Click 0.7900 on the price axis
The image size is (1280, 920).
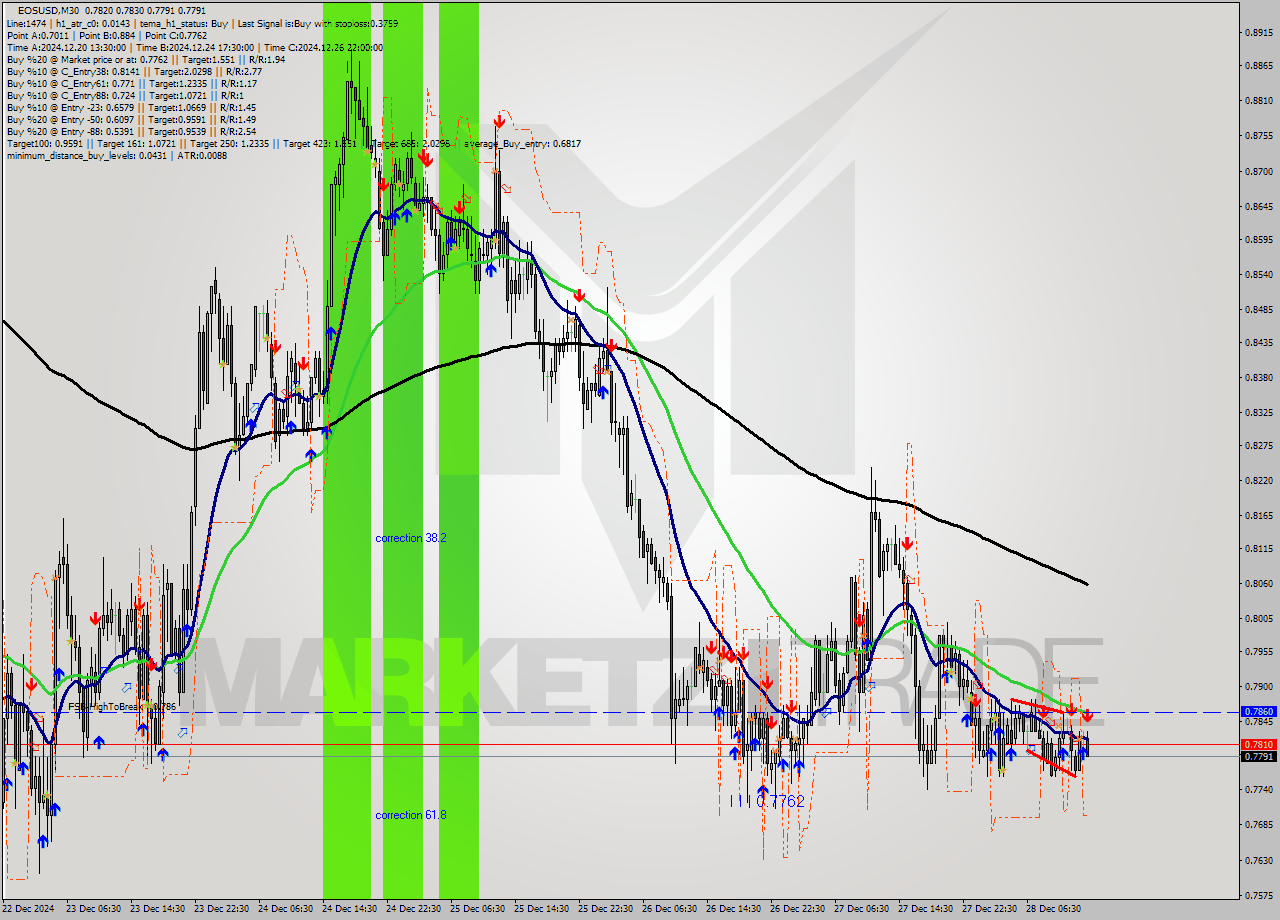[1259, 687]
